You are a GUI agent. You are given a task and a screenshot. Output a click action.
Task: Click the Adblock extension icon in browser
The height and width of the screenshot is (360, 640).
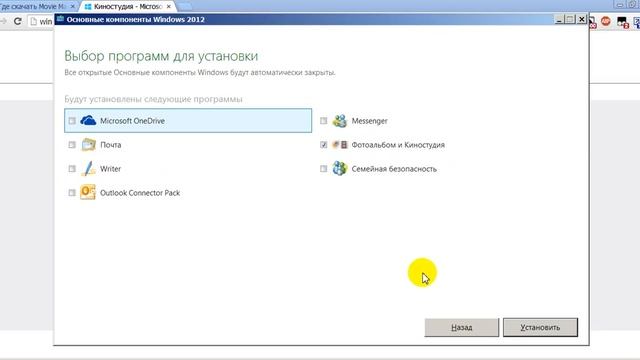point(606,21)
